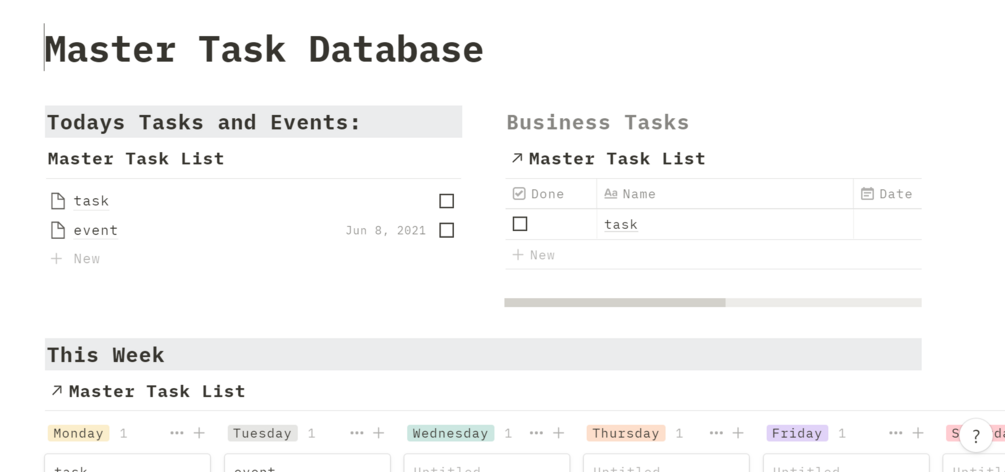Open the Tuesday column options menu
Image resolution: width=1005 pixels, height=472 pixels.
357,433
